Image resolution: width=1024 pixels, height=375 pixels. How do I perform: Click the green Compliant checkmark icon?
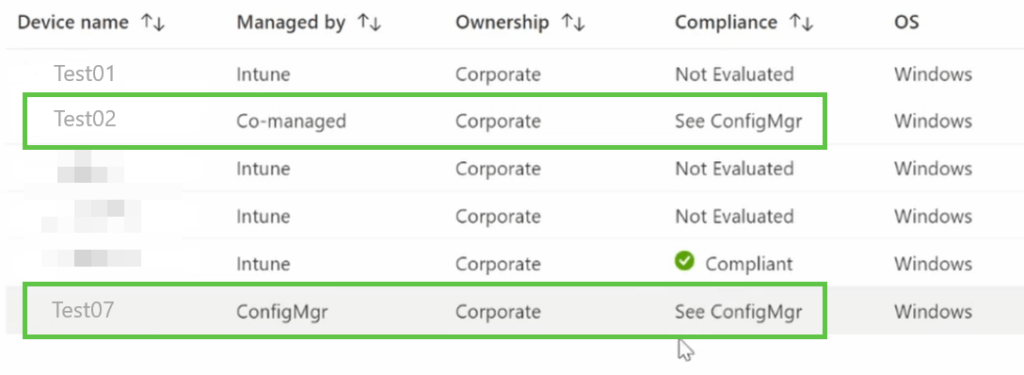click(x=684, y=261)
